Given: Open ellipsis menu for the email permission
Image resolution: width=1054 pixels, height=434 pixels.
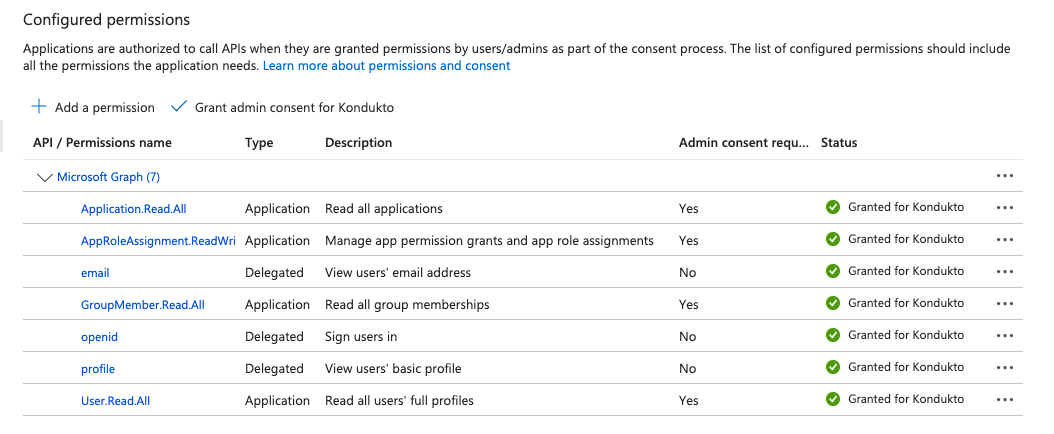Looking at the screenshot, I should click(1005, 273).
